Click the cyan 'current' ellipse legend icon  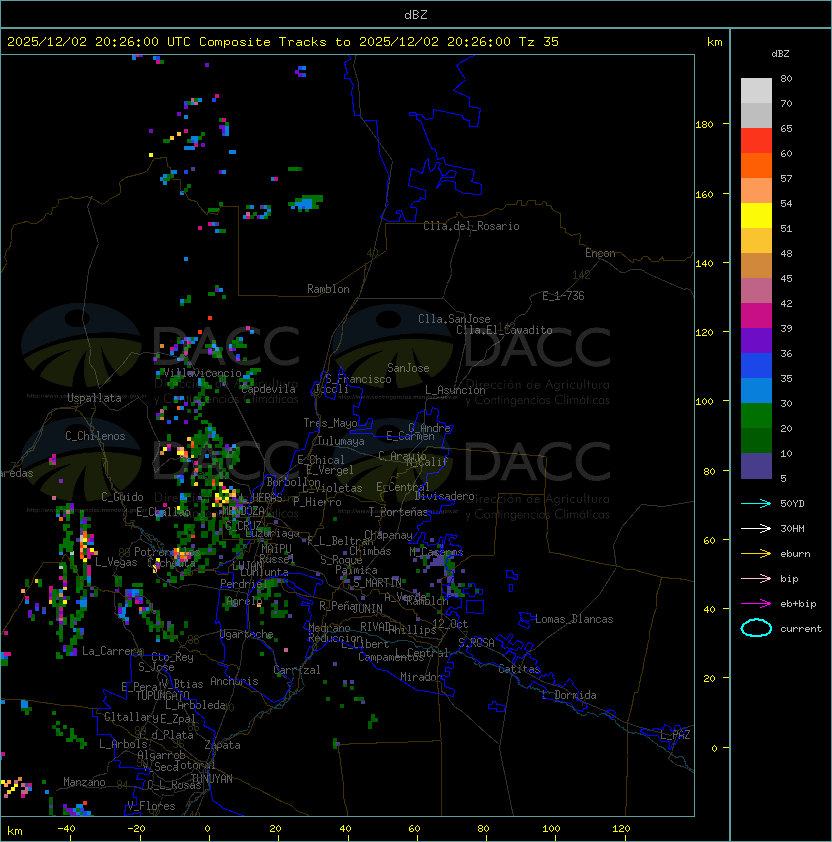click(756, 628)
